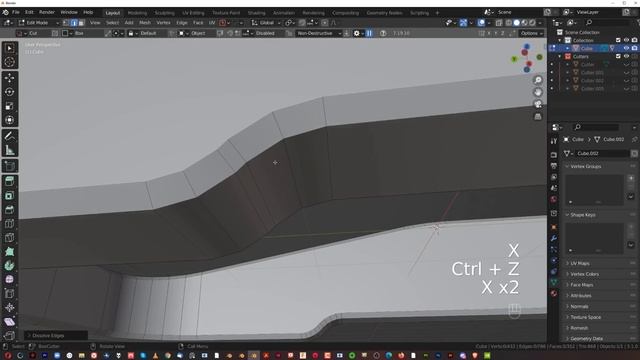640x360 pixels.
Task: Open the File menu
Action: point(16,12)
